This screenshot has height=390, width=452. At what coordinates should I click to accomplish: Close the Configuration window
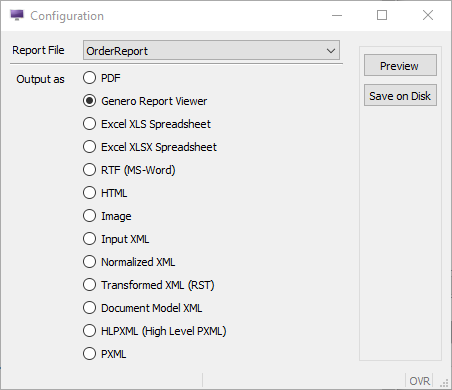(428, 15)
